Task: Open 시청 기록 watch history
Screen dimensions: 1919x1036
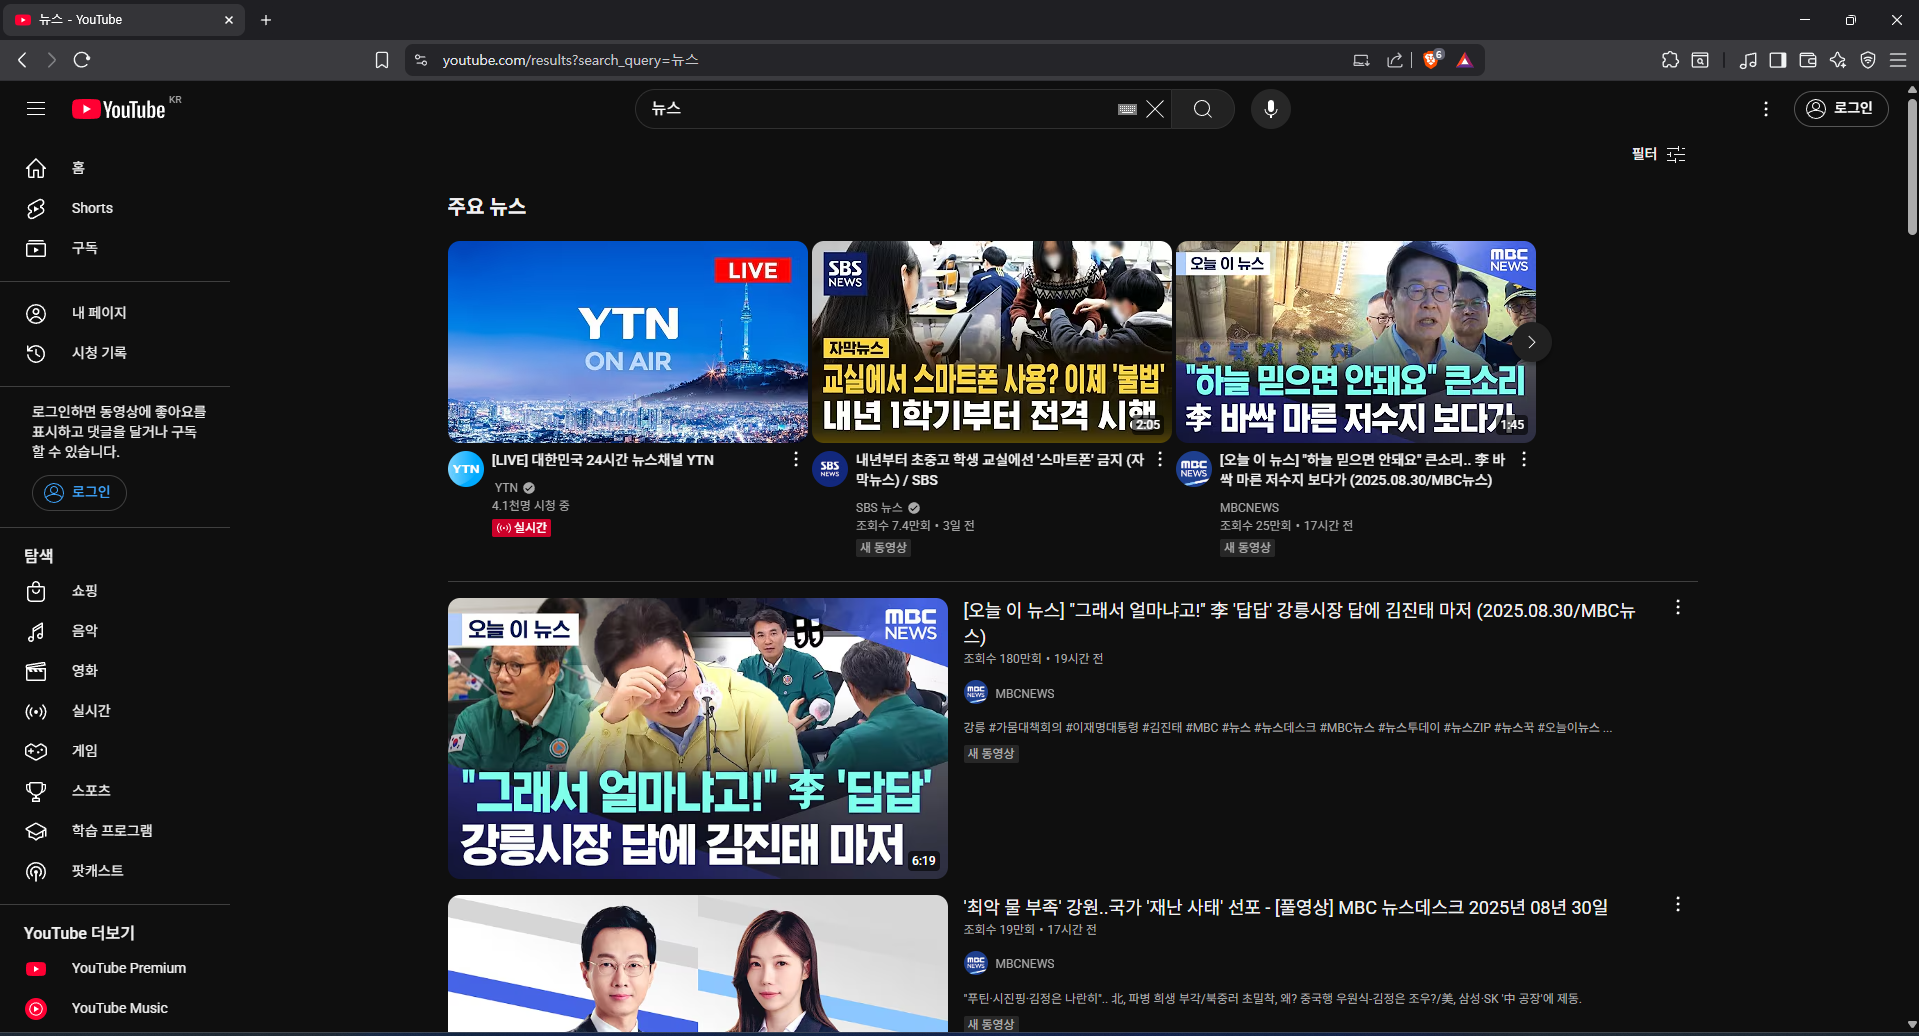Action: click(115, 353)
